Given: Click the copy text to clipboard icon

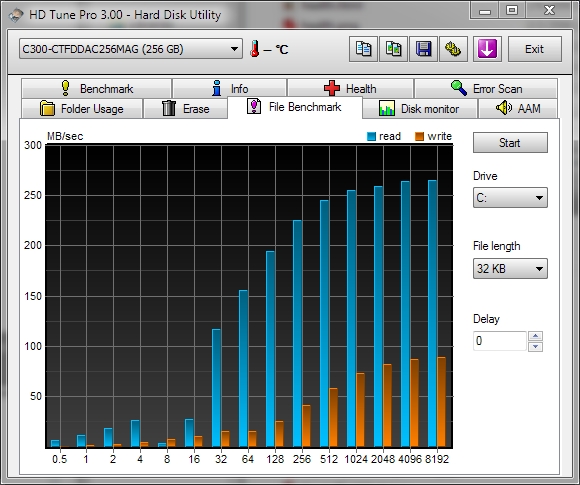Looking at the screenshot, I should pos(363,49).
